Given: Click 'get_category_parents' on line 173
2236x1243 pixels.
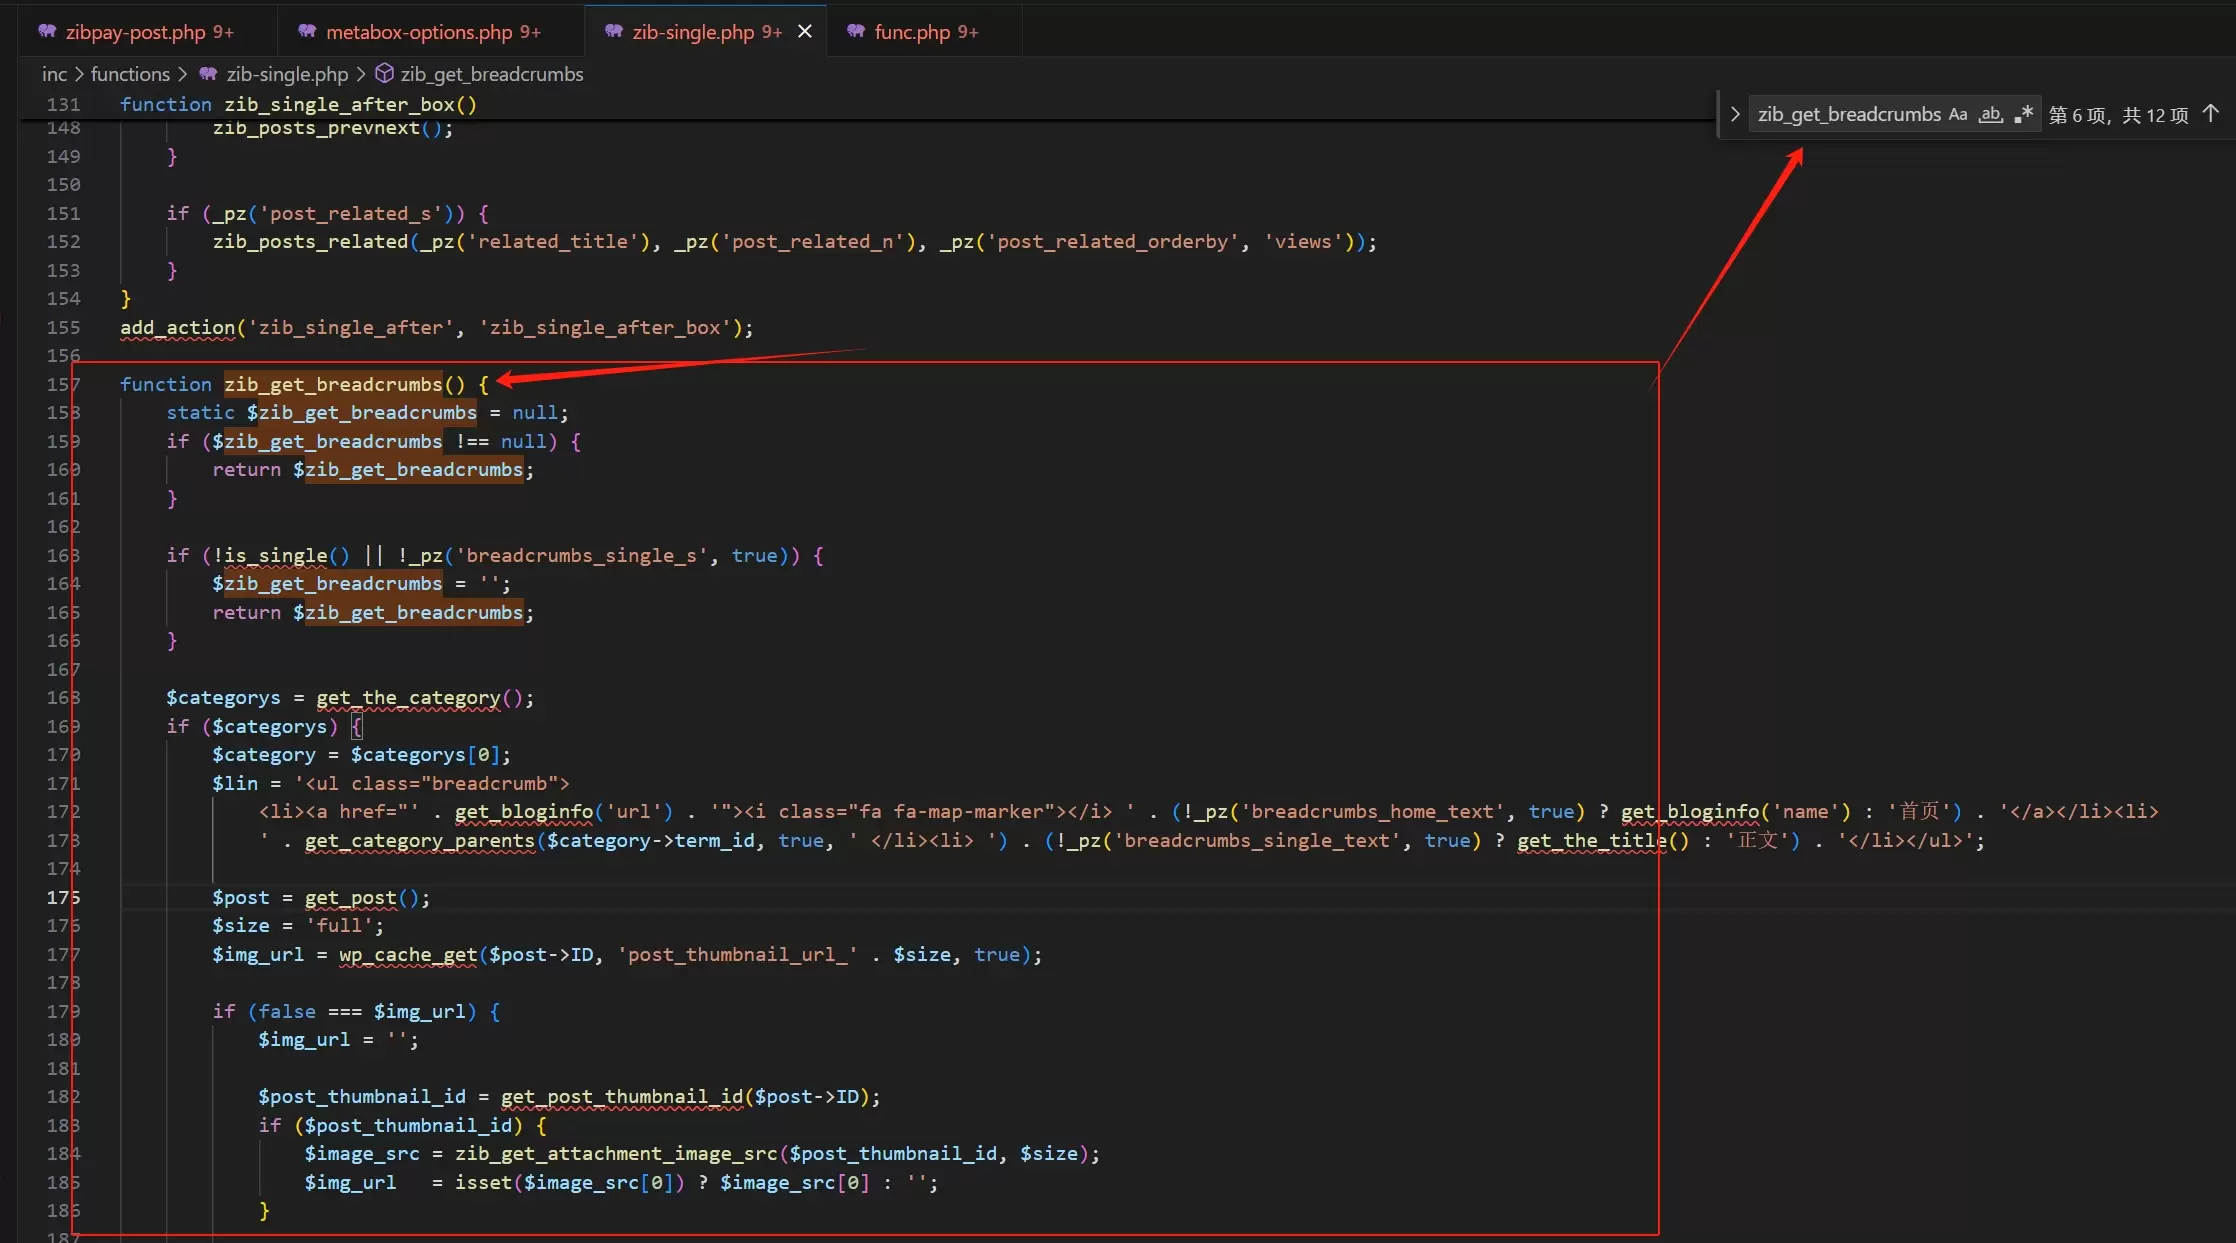Looking at the screenshot, I should [x=420, y=840].
